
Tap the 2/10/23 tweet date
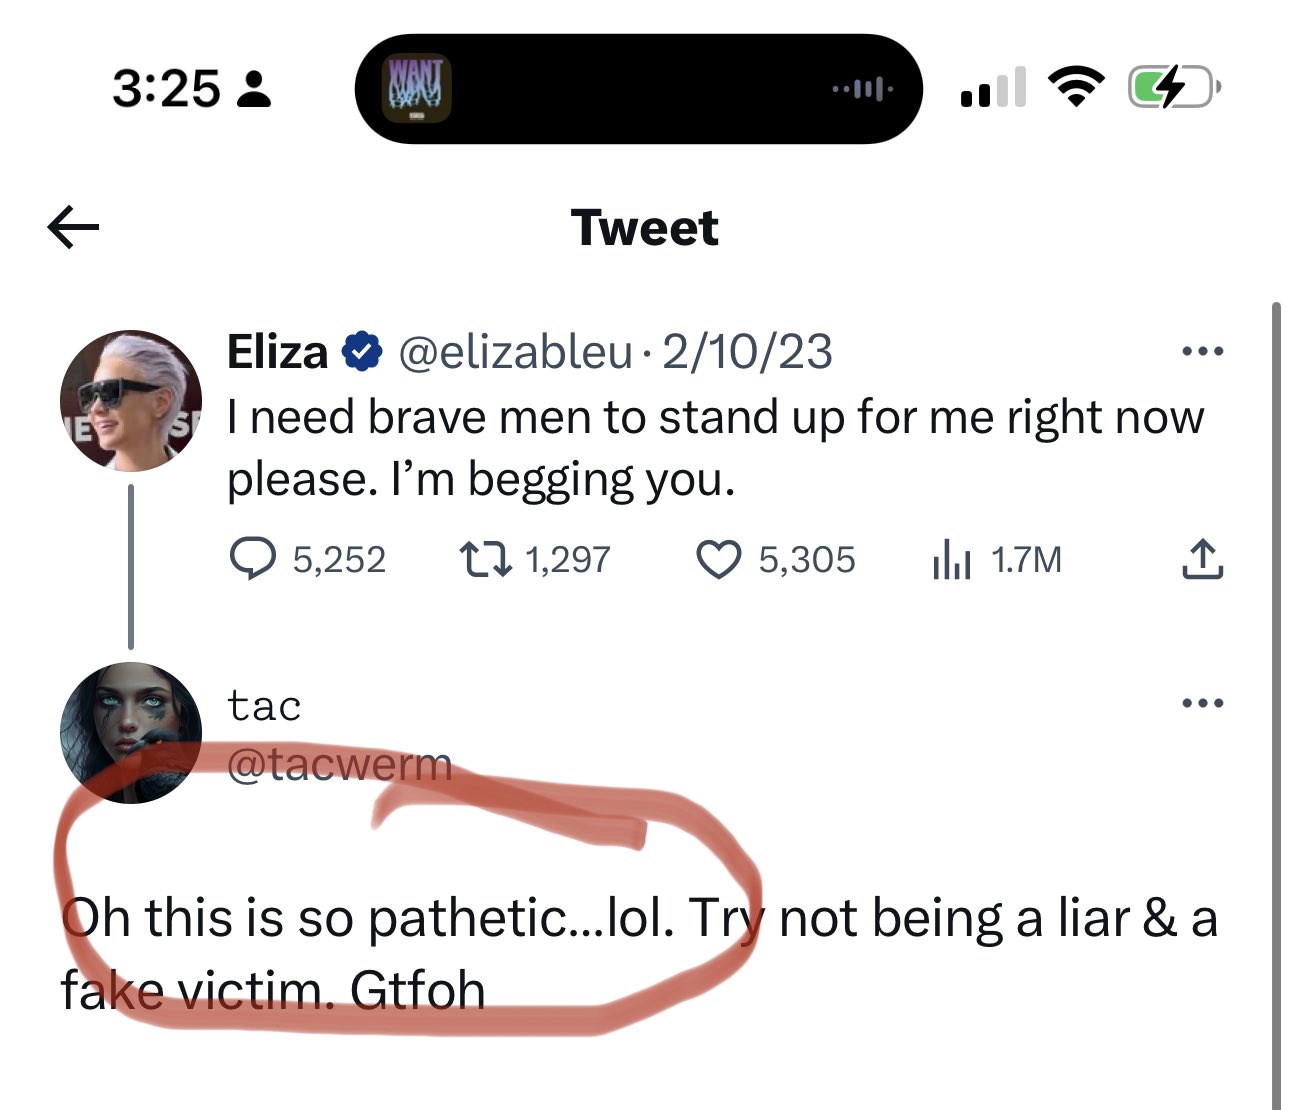pyautogui.click(x=747, y=352)
